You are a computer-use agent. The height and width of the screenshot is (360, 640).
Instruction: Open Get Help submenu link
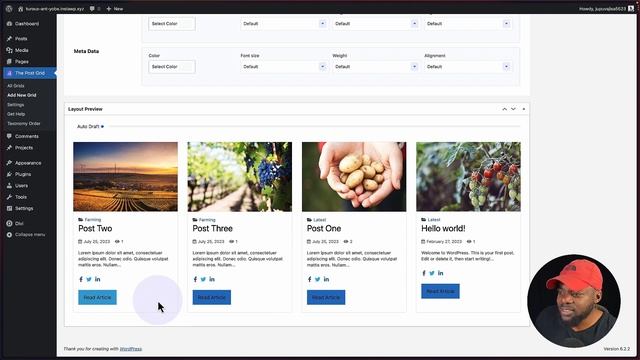[16, 114]
